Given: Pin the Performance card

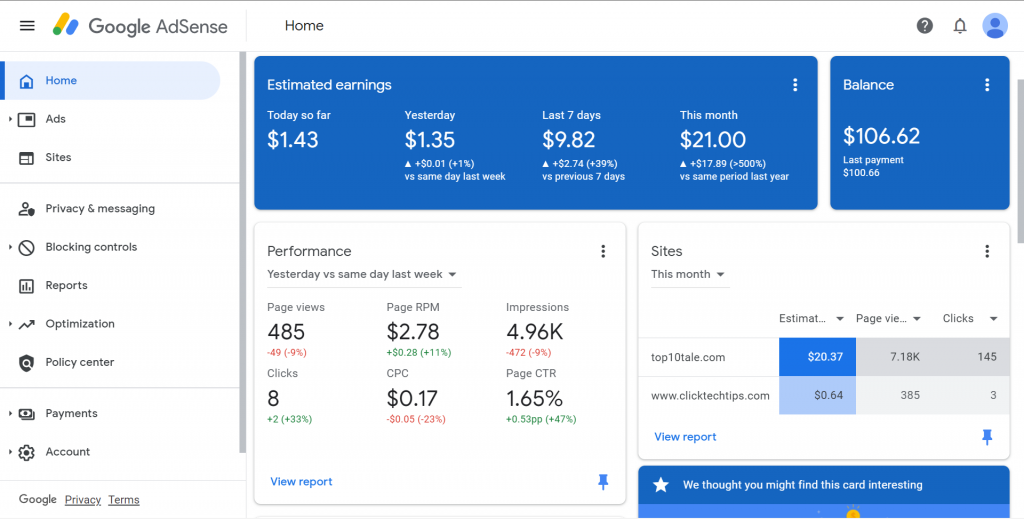Looking at the screenshot, I should pos(603,482).
